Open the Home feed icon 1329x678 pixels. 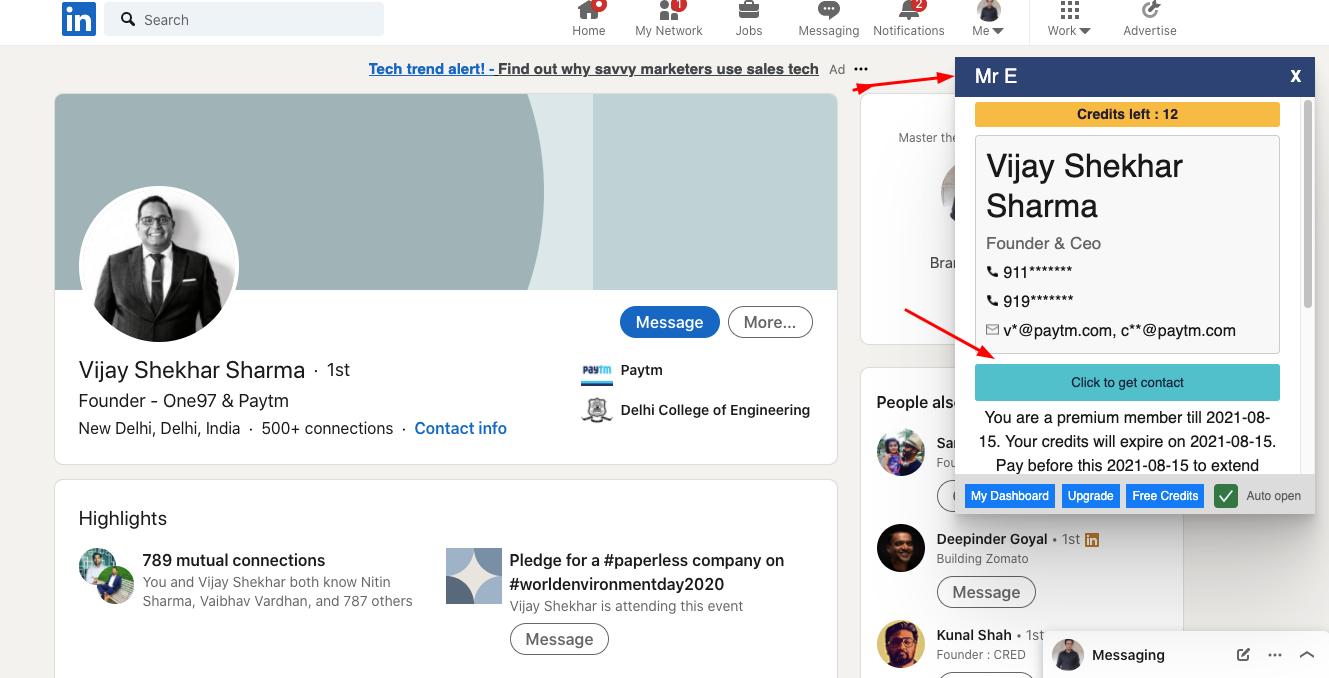point(589,10)
